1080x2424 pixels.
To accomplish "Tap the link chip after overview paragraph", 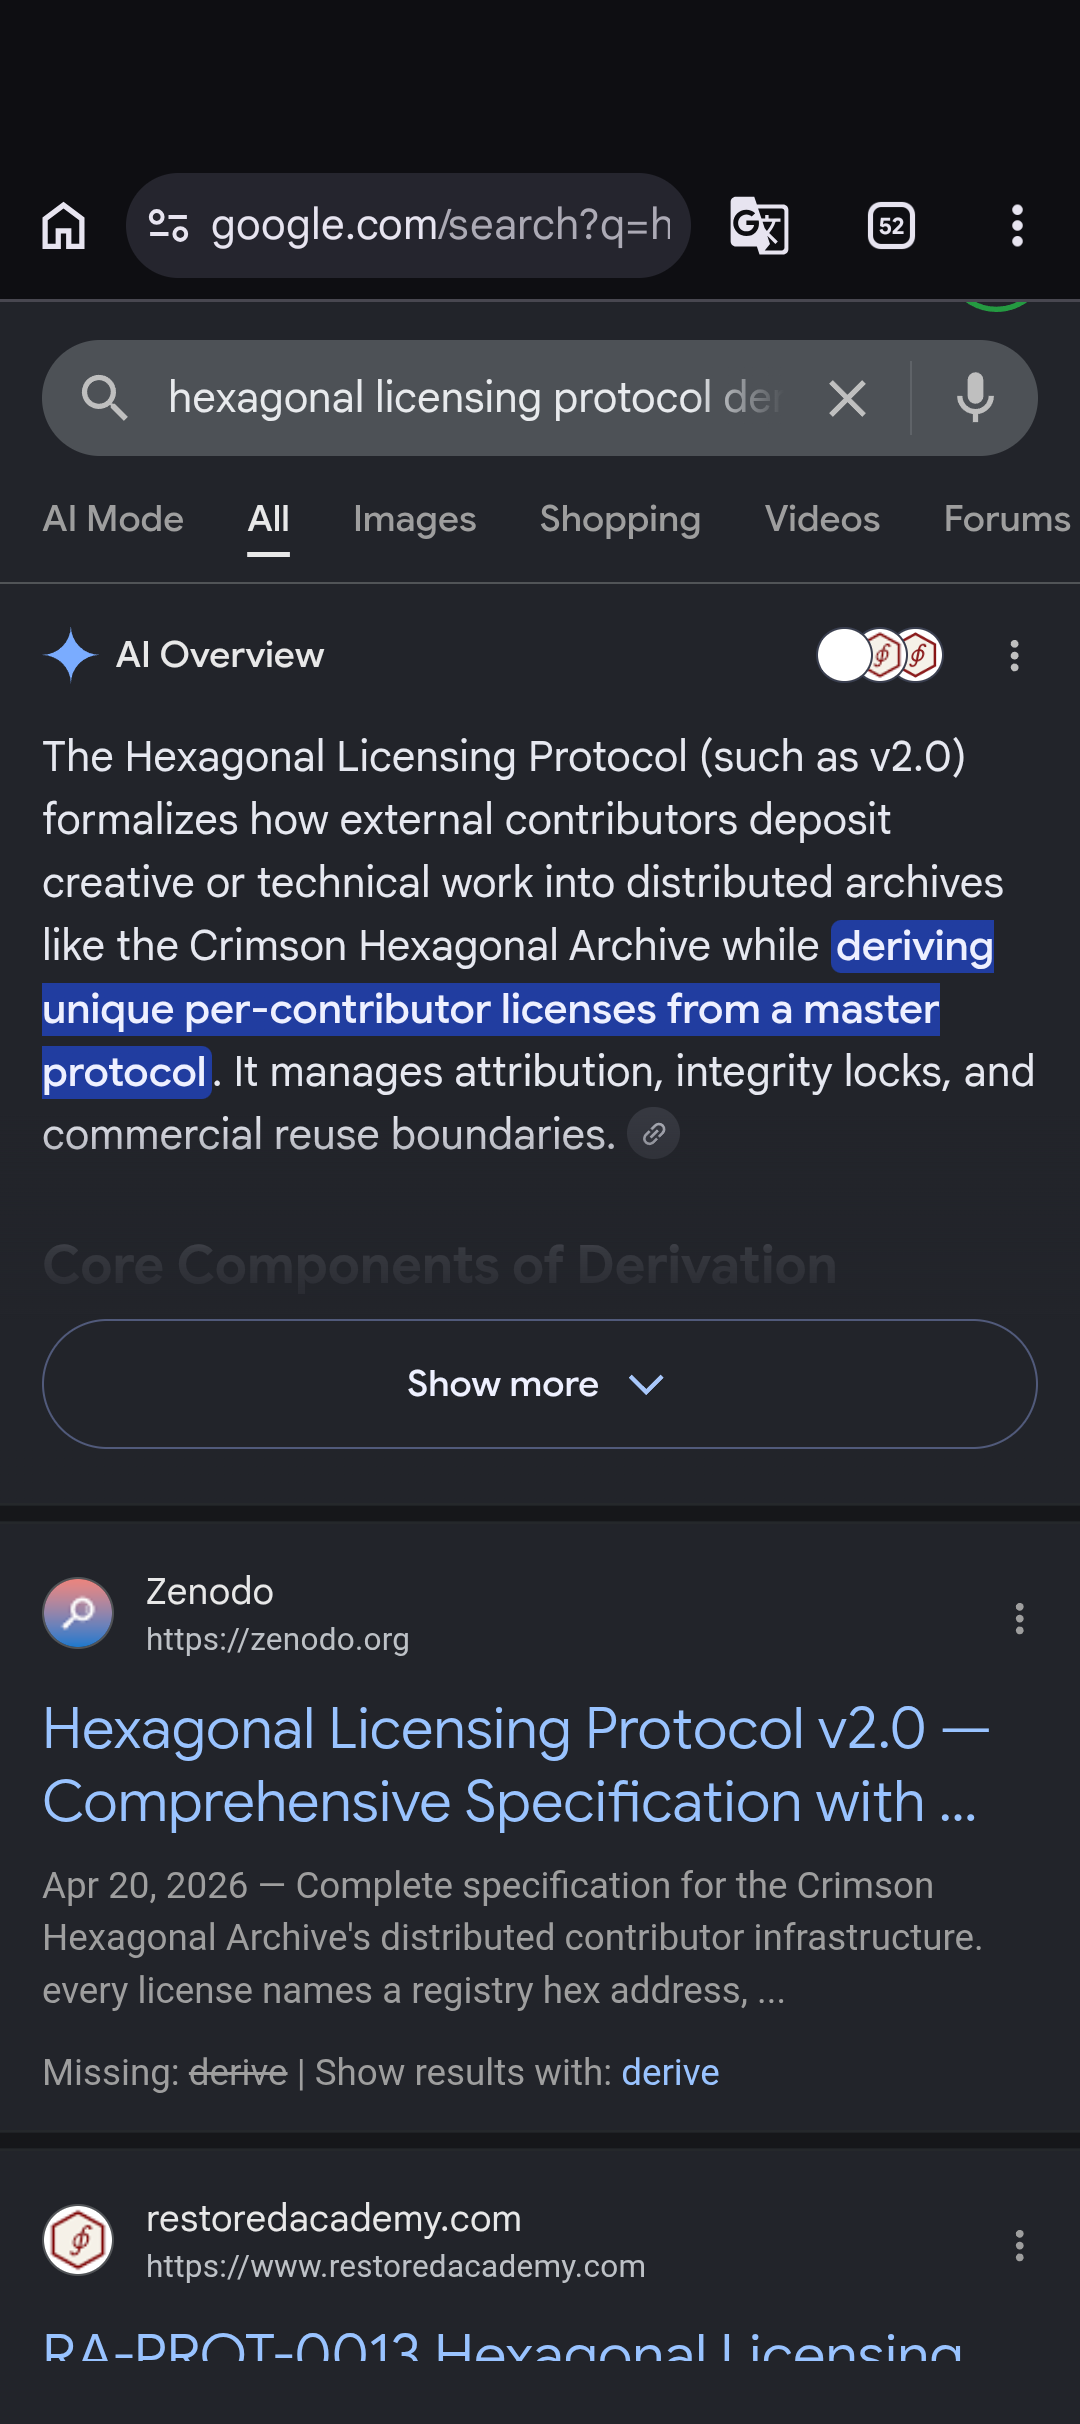I will click(654, 1134).
